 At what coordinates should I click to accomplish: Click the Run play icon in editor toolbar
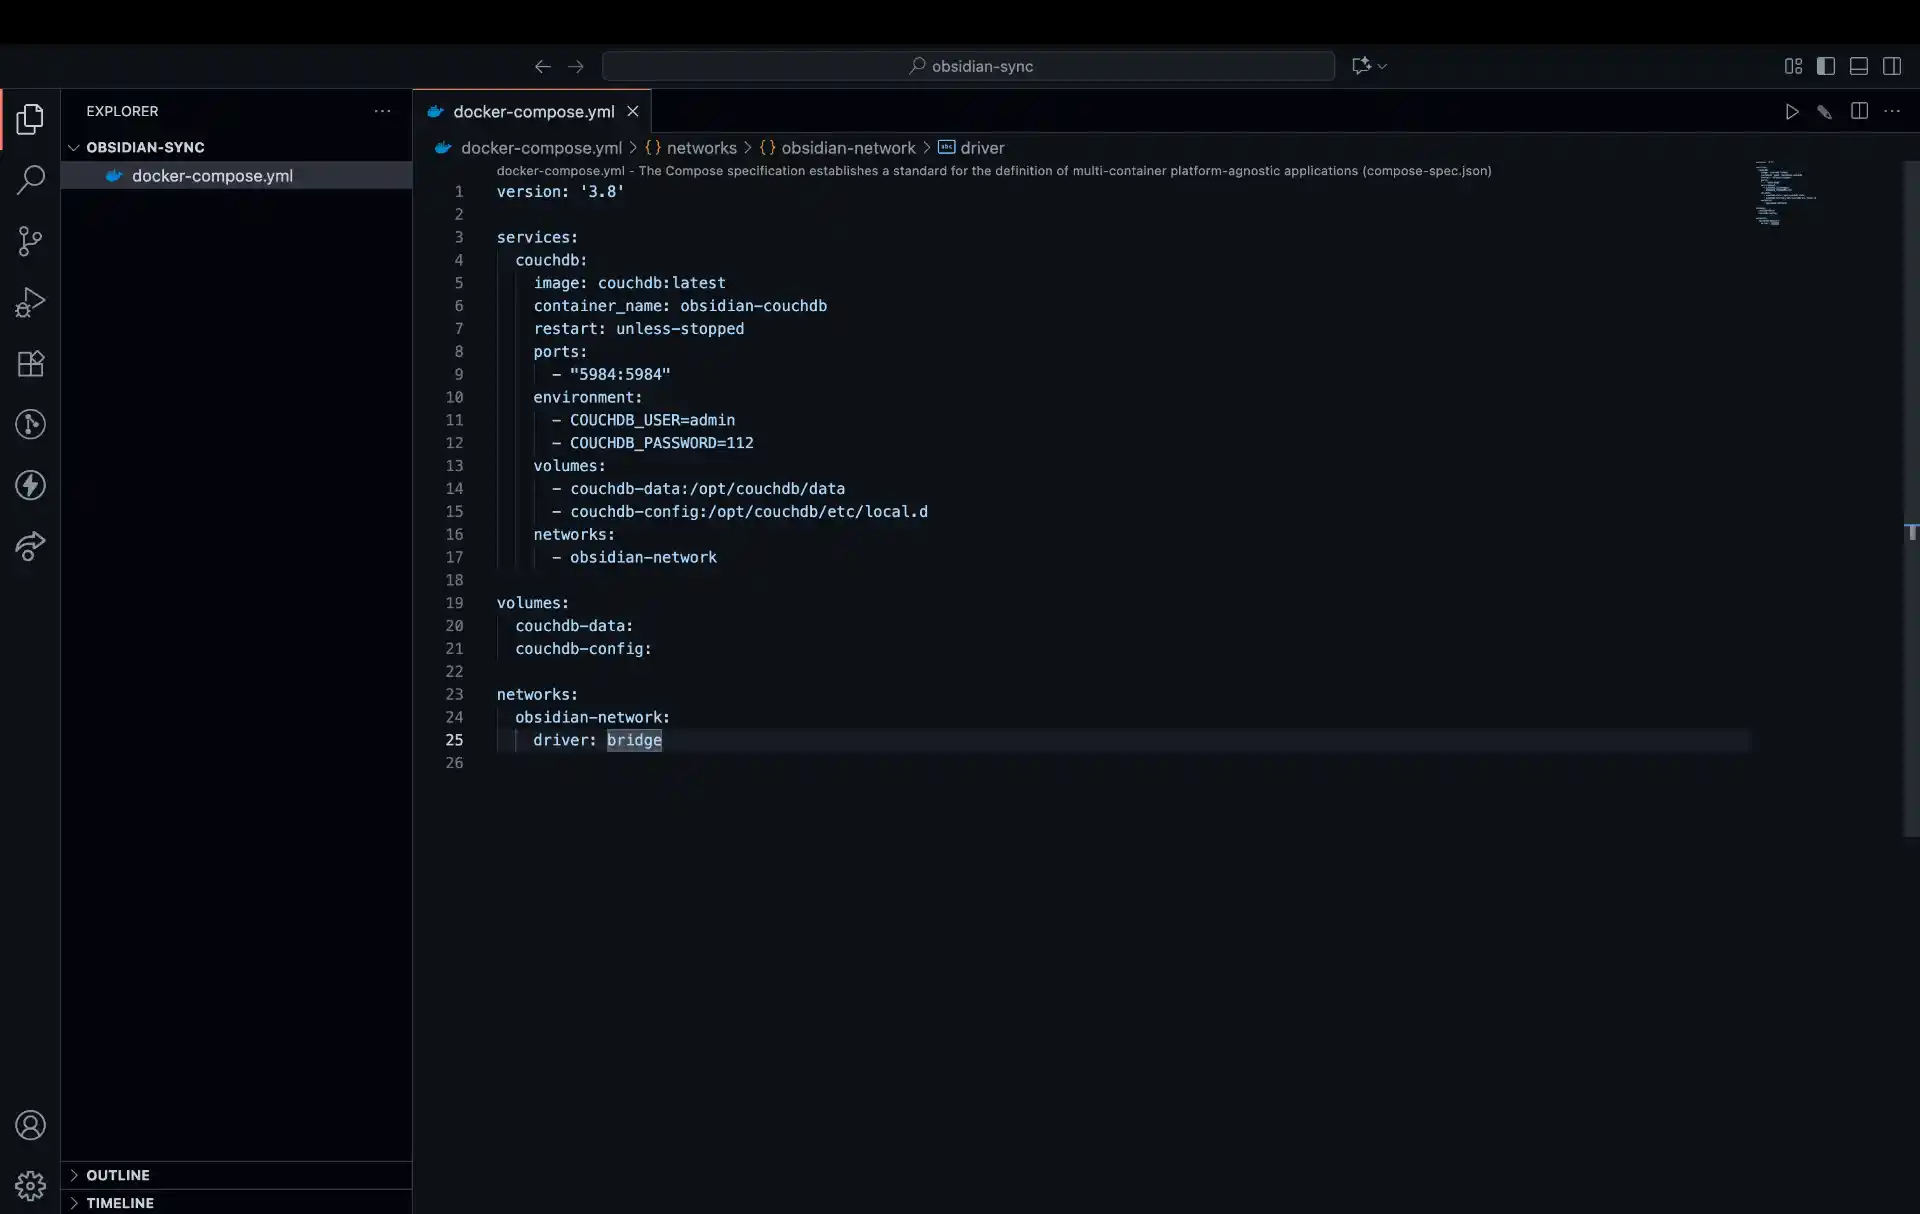pyautogui.click(x=1791, y=112)
